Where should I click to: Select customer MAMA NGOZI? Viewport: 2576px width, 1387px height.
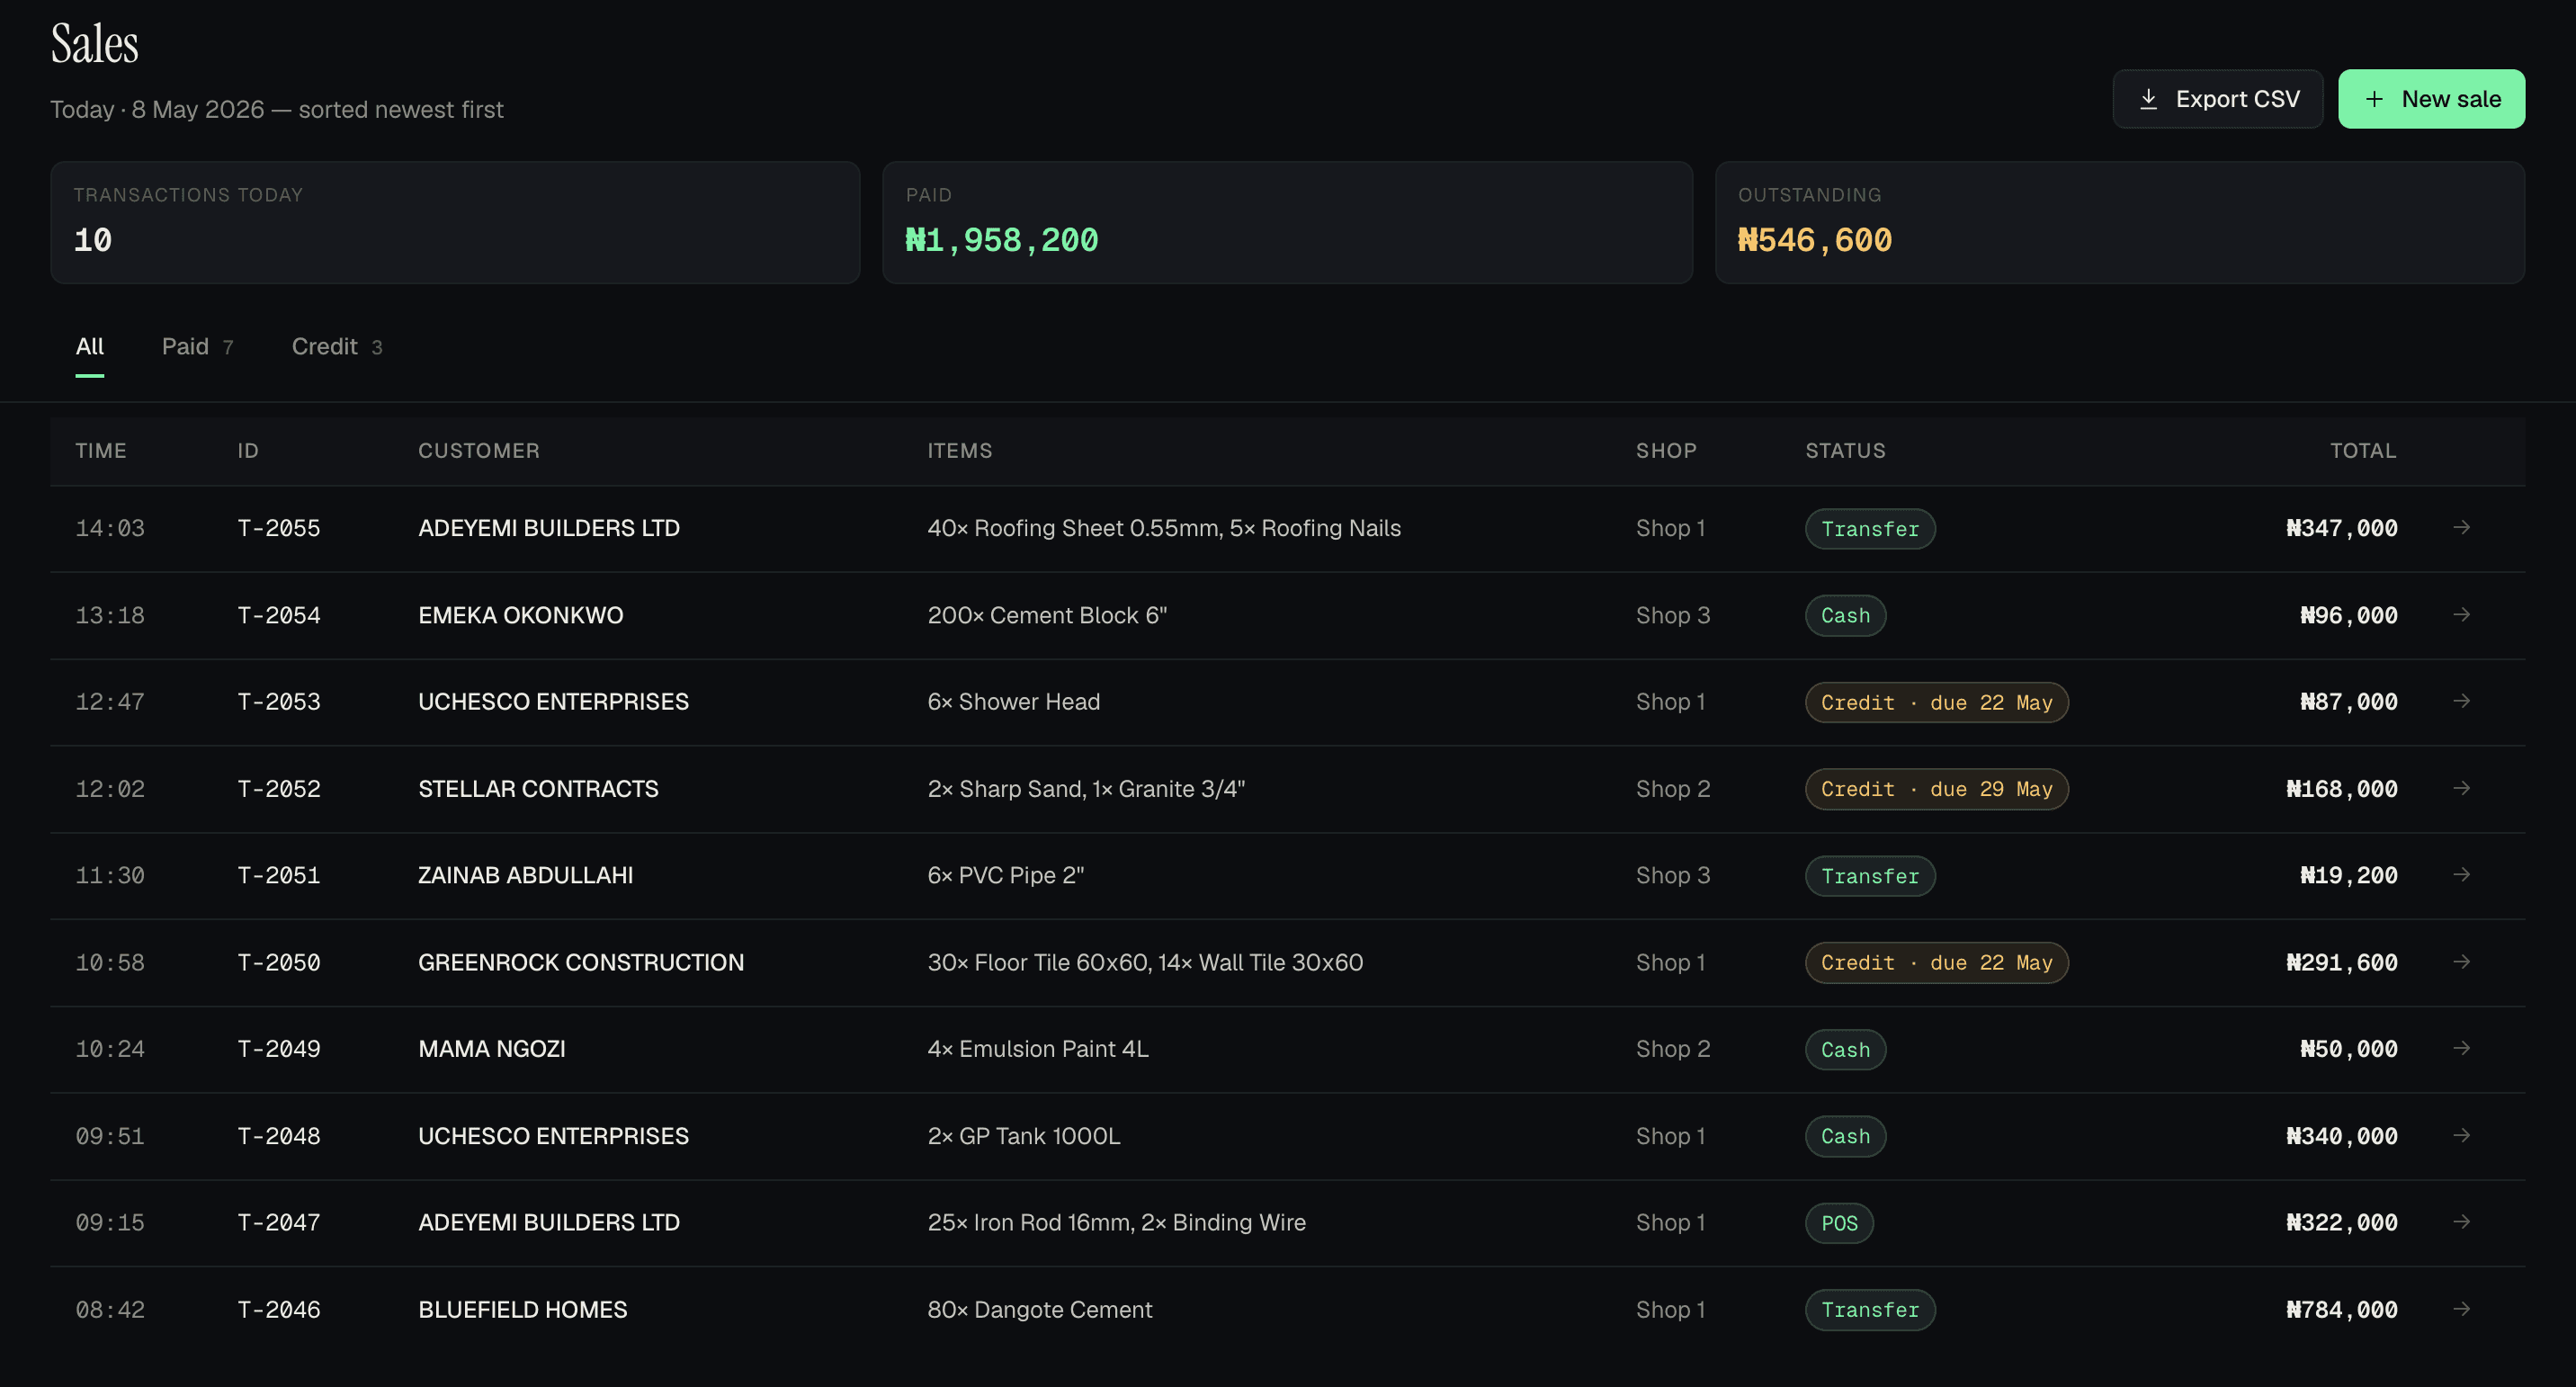491,1049
